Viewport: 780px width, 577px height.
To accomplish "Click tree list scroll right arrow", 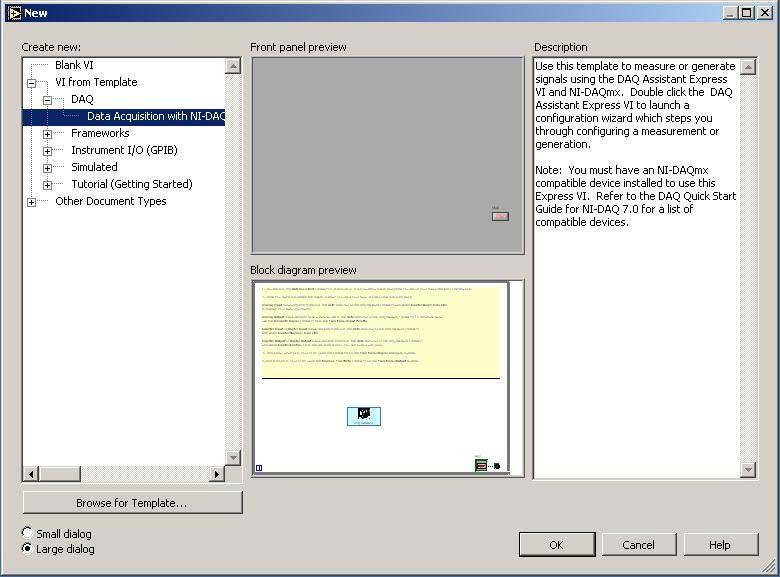I will 216,474.
